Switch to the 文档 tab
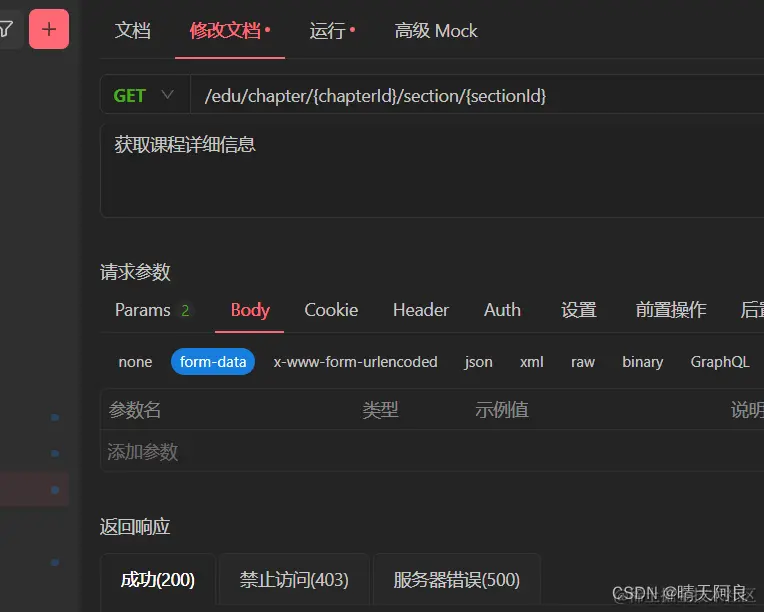Viewport: 764px width, 612px height. click(x=133, y=31)
